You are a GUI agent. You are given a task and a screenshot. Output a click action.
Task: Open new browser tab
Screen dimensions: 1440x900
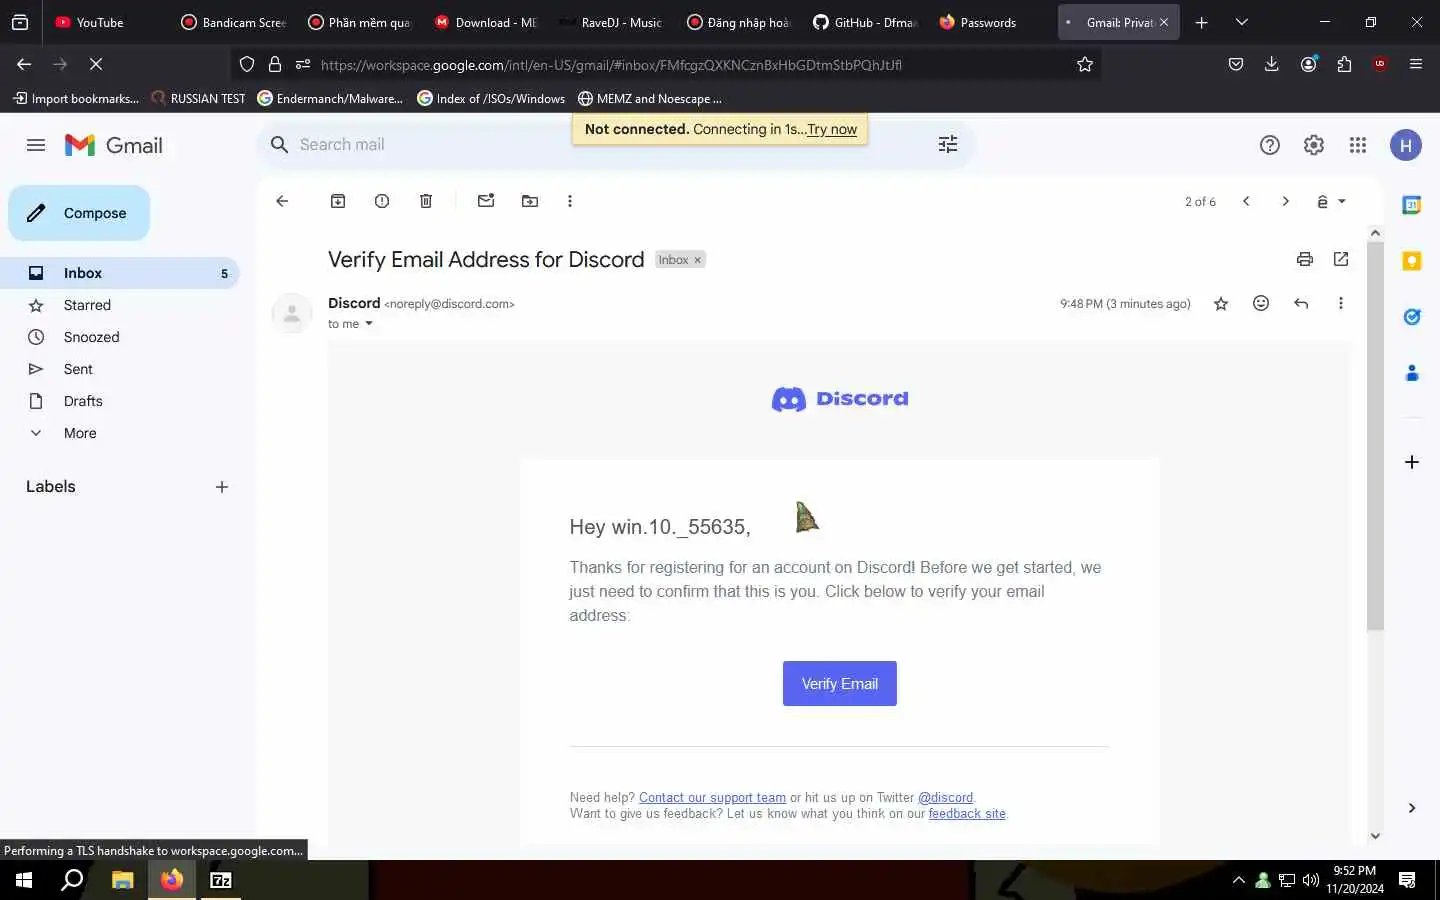click(x=1202, y=22)
